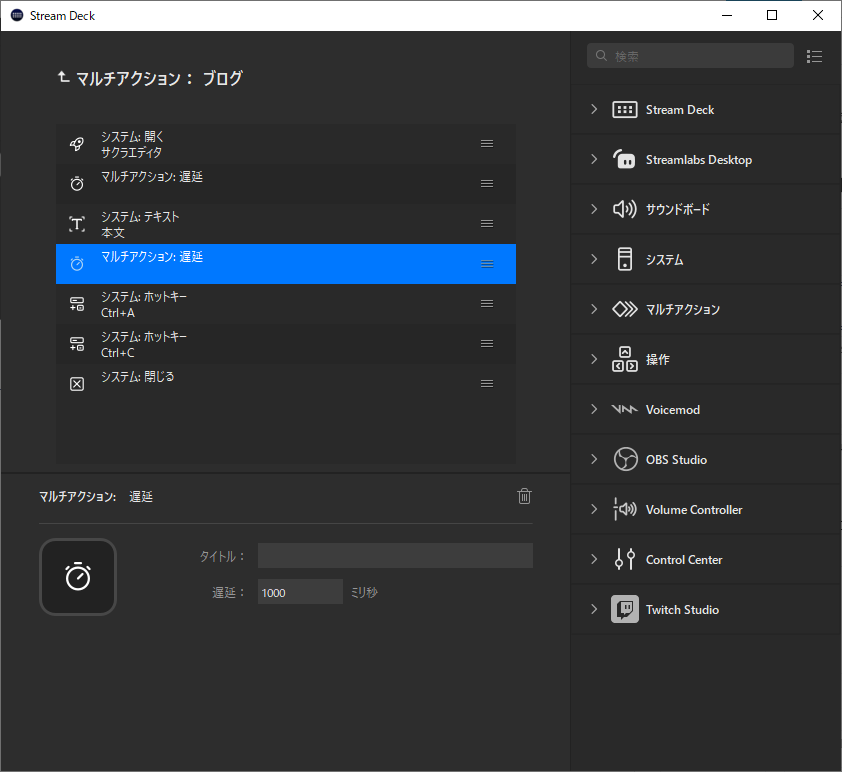Click the サウンドボード speaker icon
The width and height of the screenshot is (842, 772).
(625, 209)
